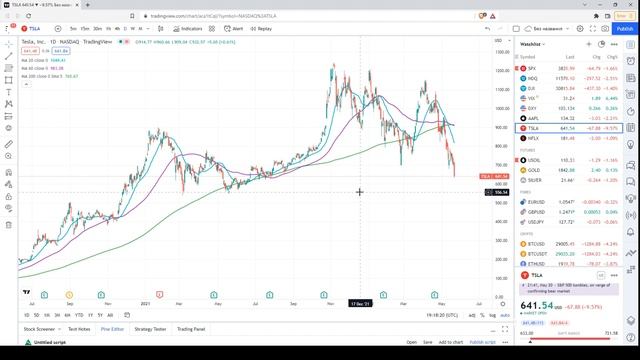640x360 pixels.
Task: Collapse the indicator legend arrow
Action: 26,84
